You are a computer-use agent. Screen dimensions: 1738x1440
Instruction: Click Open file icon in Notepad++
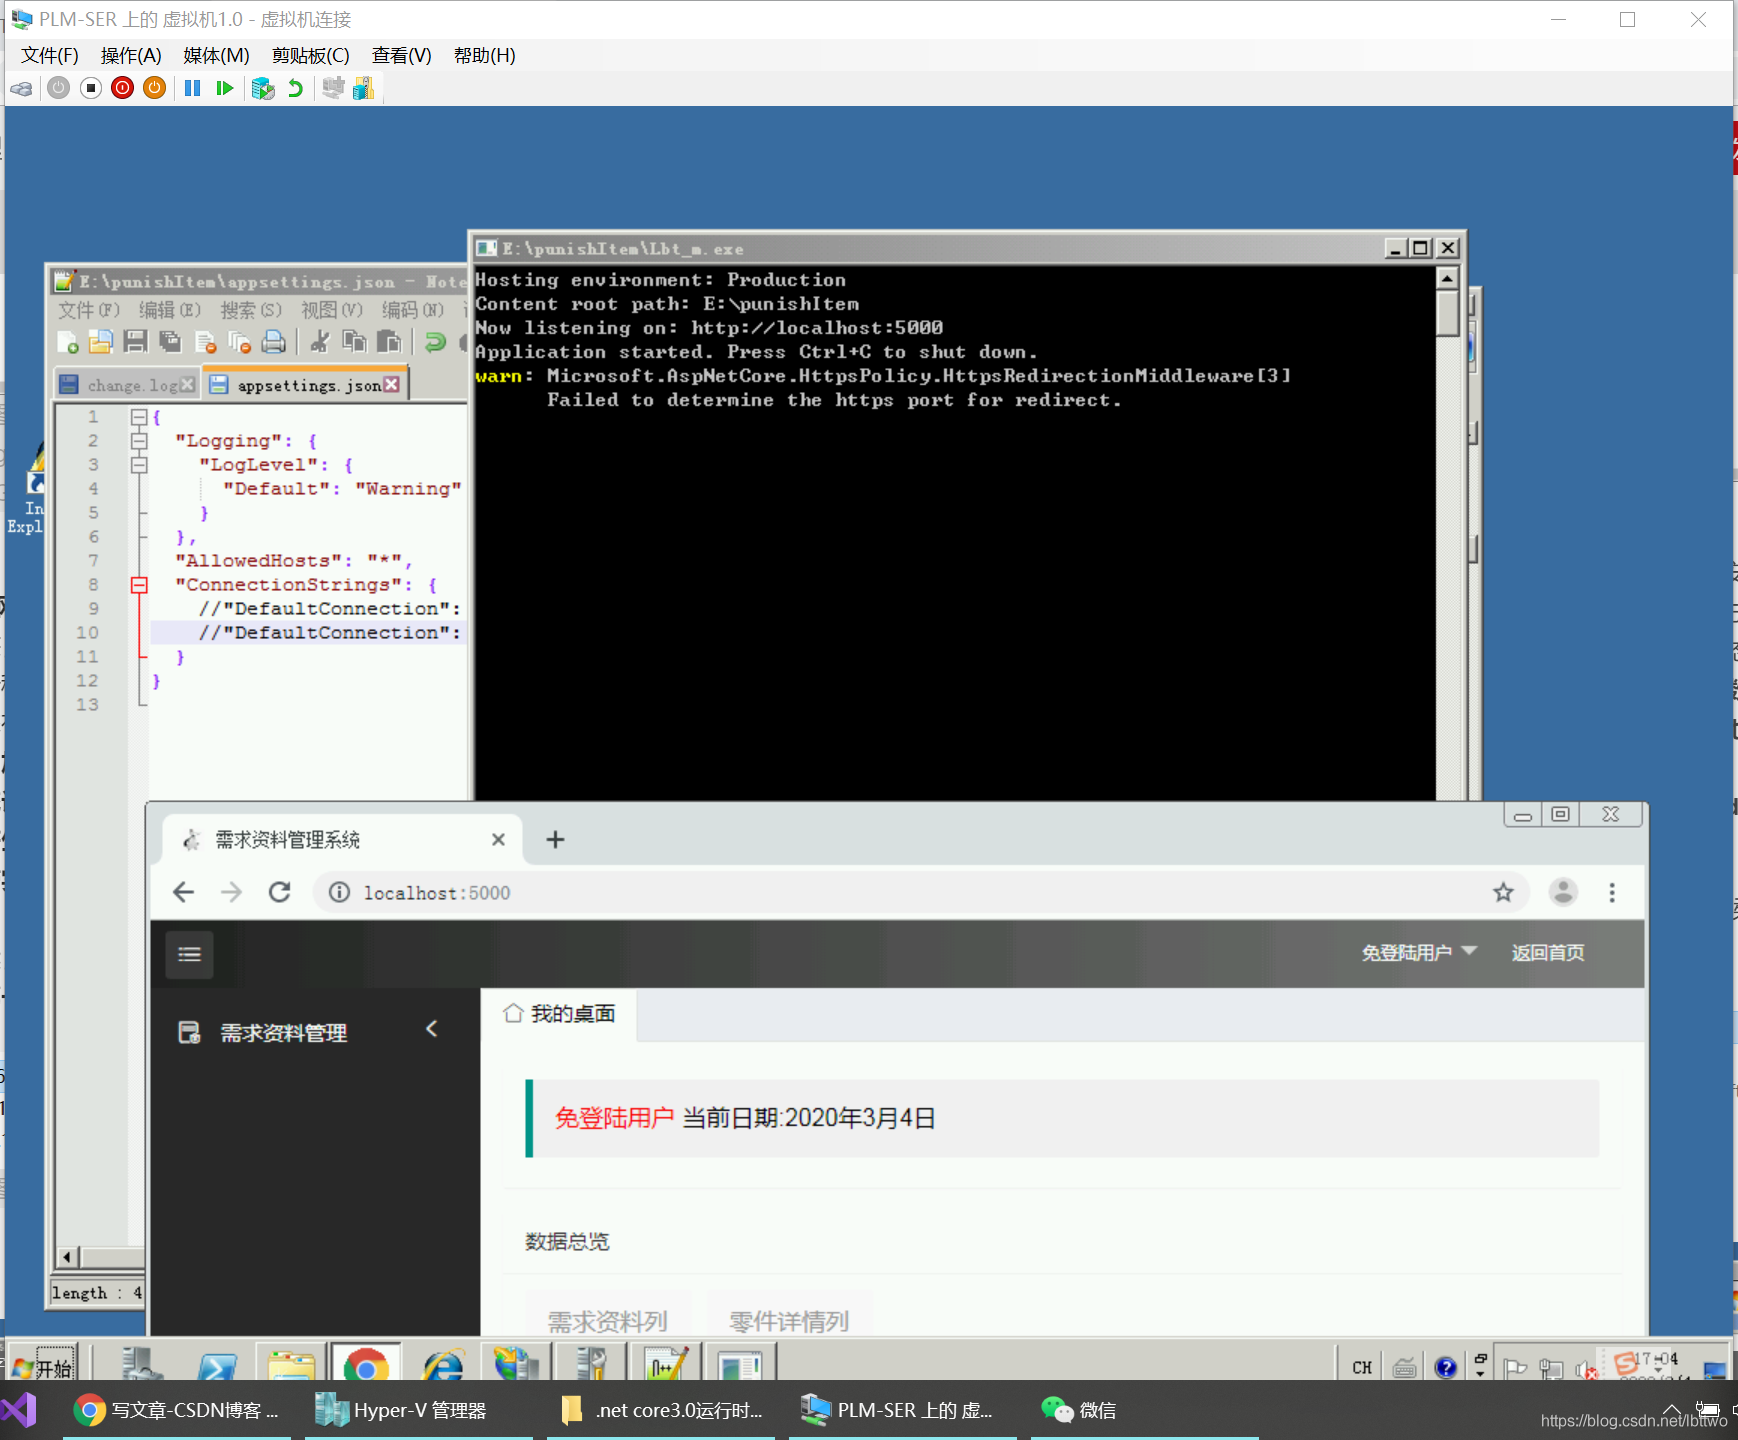click(101, 342)
